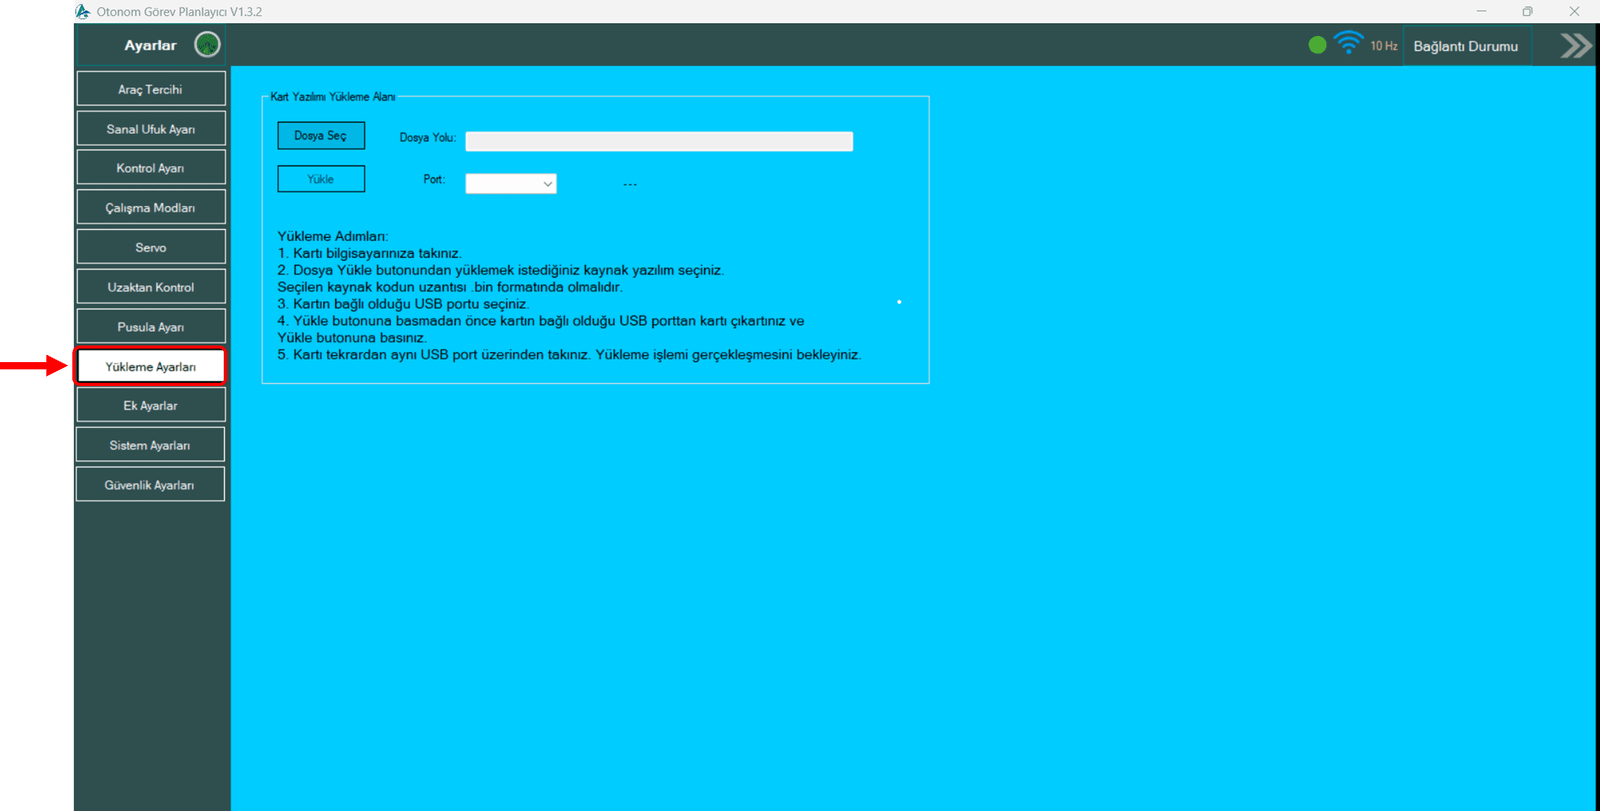This screenshot has width=1600, height=811.
Task: Click the step '3. Kartın bağlı olduğu USB portu seçiniz.'
Action: coord(403,304)
